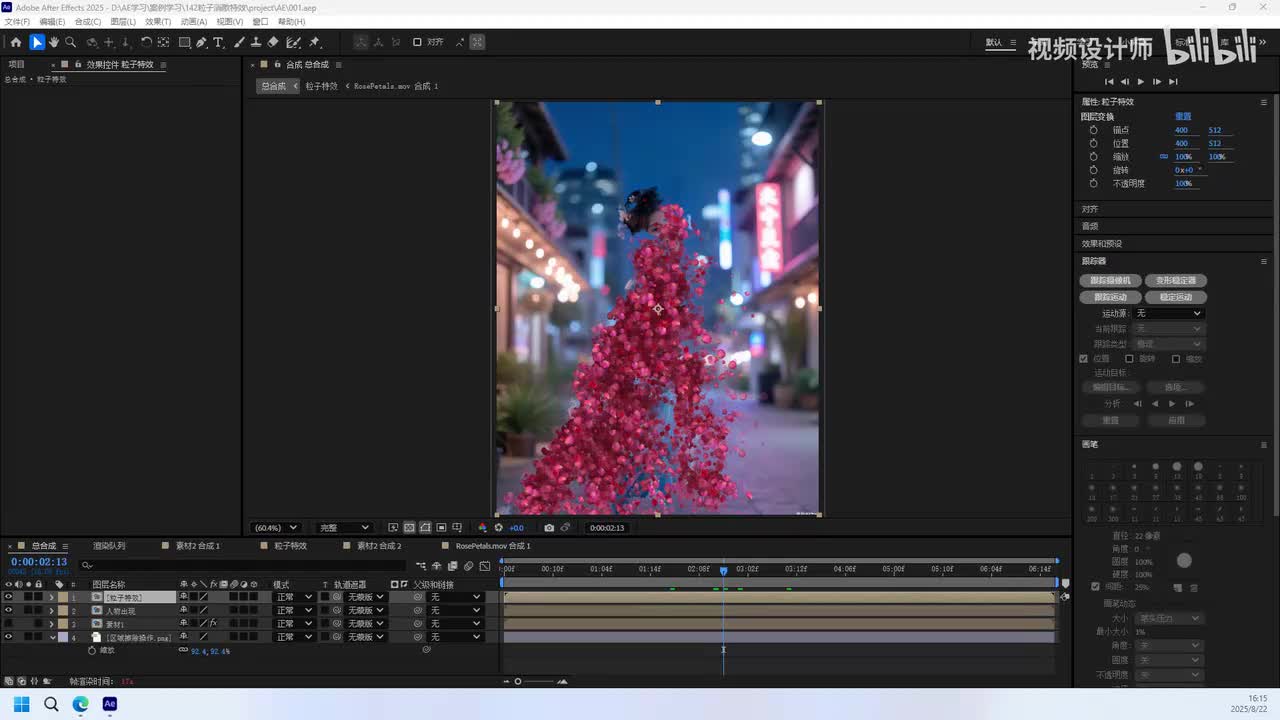Click the snapshot camera icon in viewer
The width and height of the screenshot is (1280, 720).
point(549,527)
